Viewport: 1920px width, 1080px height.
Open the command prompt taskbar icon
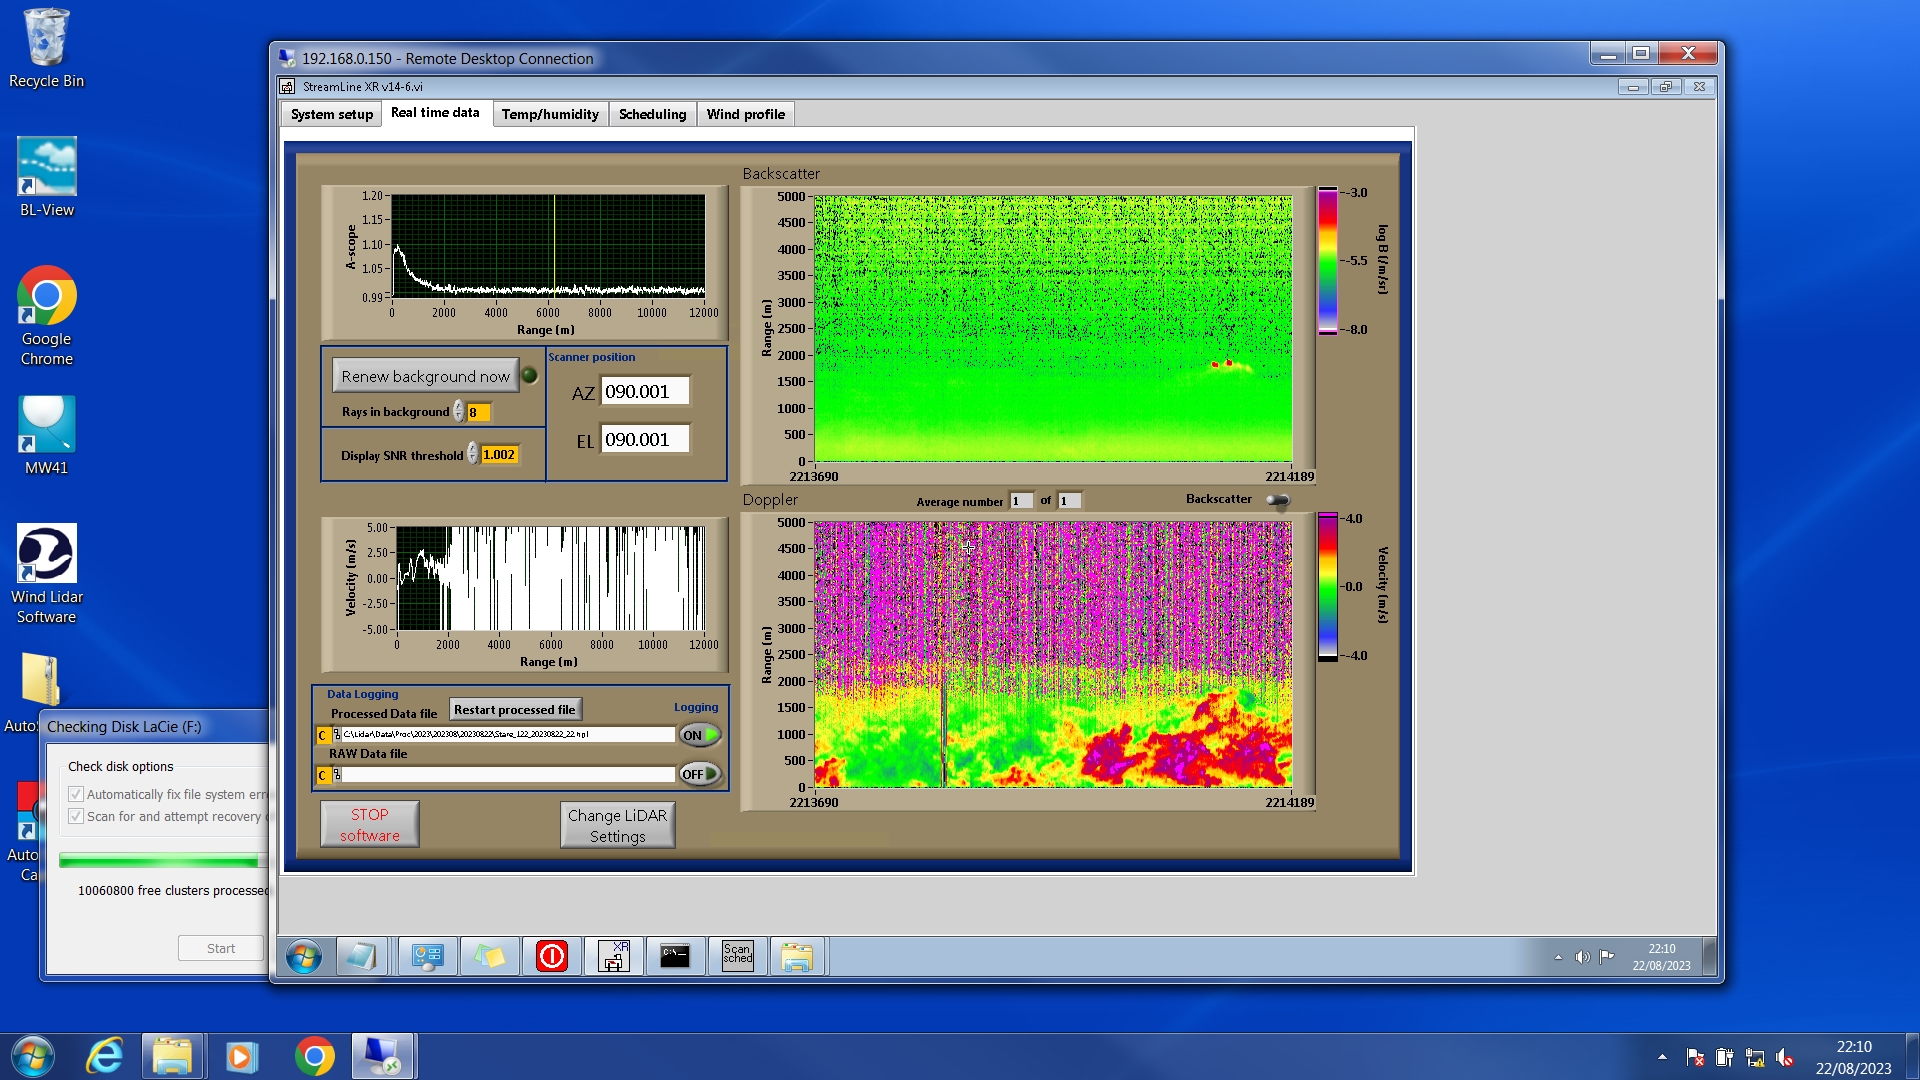click(x=675, y=957)
